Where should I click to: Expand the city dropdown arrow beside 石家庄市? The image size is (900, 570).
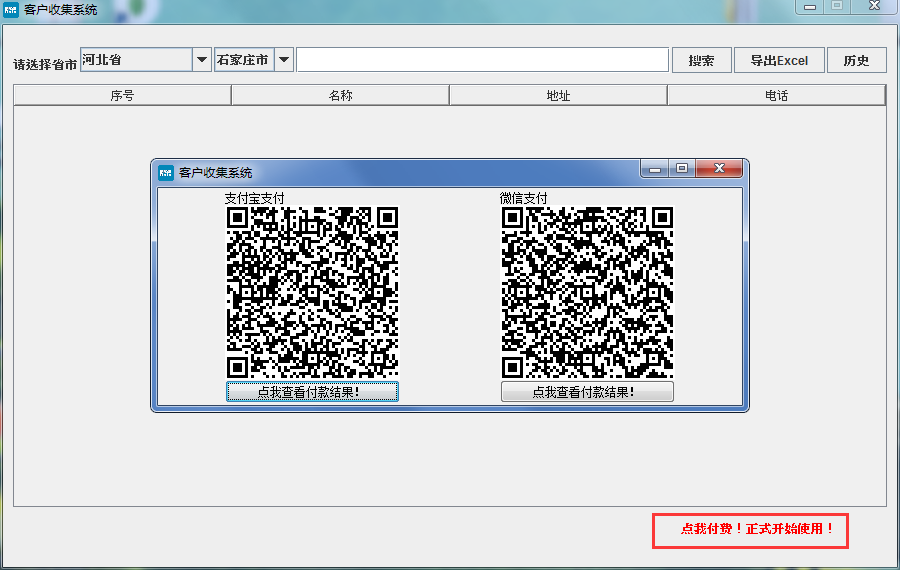284,60
